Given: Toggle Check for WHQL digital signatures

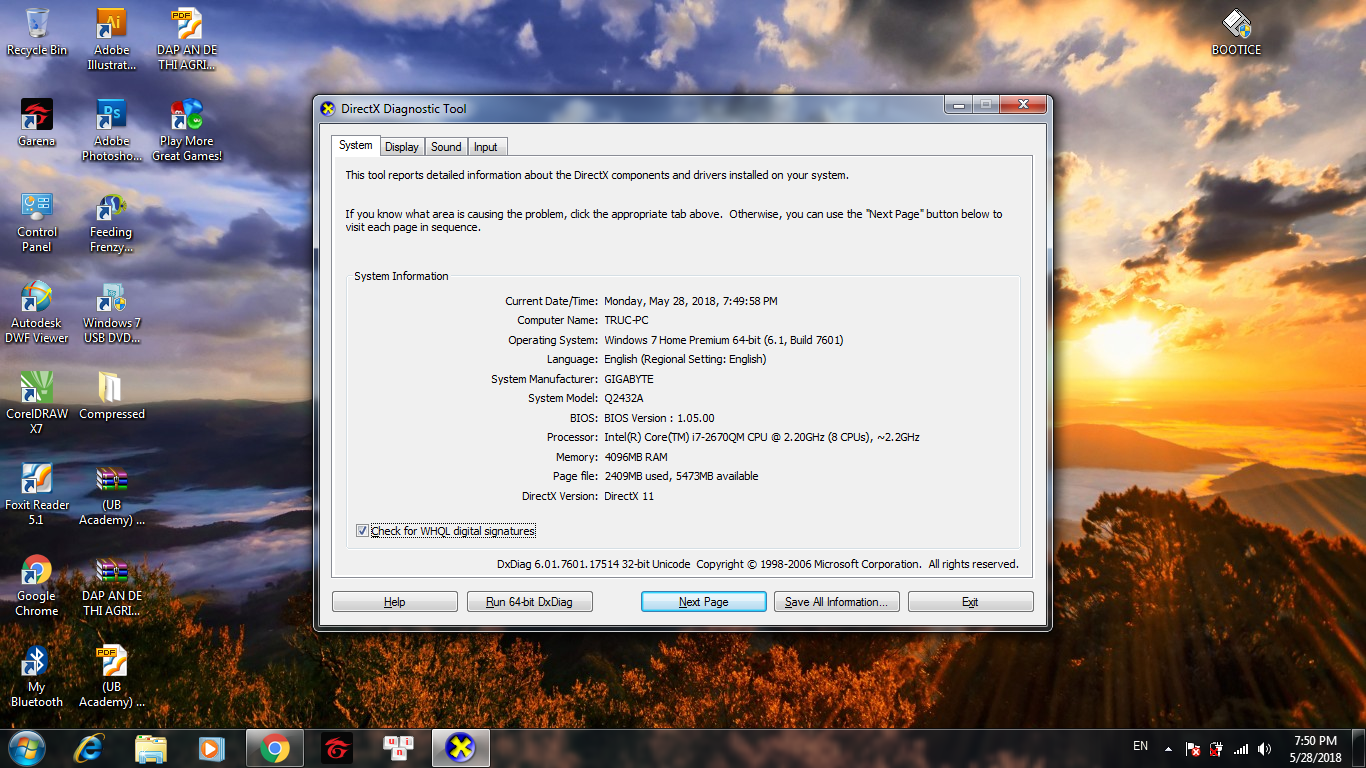Looking at the screenshot, I should 362,531.
